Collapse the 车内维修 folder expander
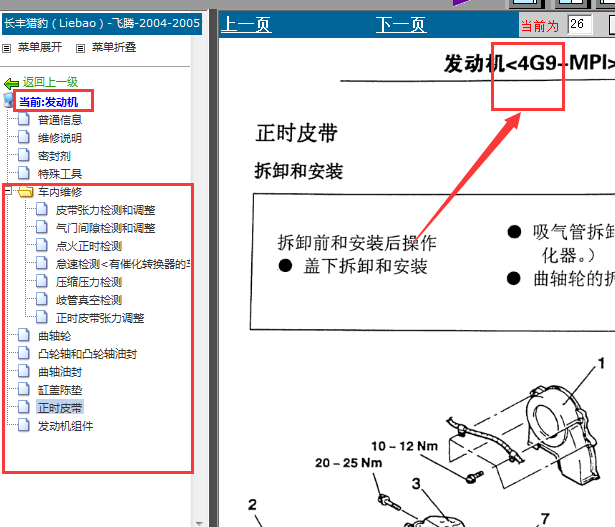Image resolution: width=615 pixels, height=527 pixels. click(x=8, y=191)
